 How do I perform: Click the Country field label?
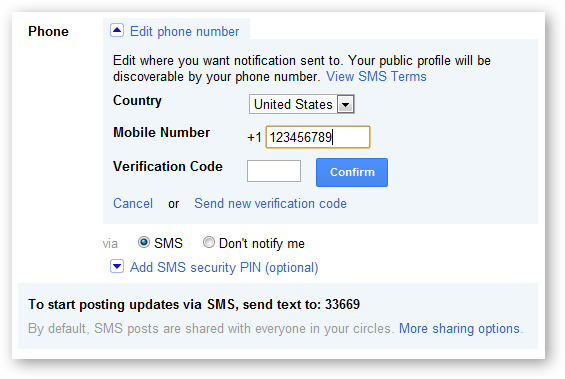137,101
